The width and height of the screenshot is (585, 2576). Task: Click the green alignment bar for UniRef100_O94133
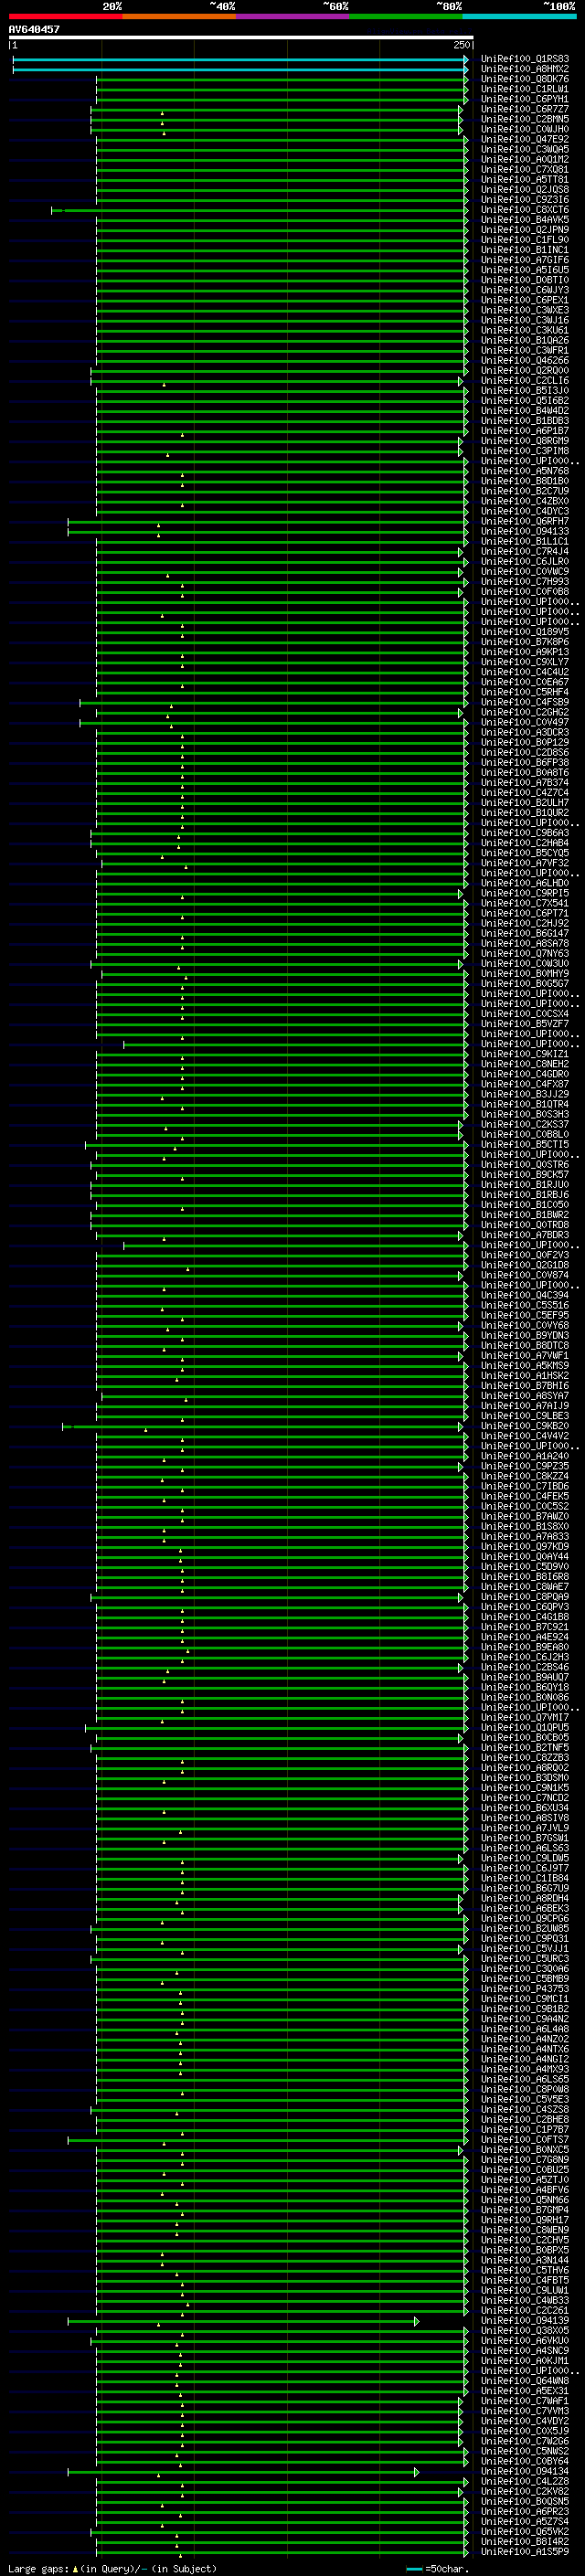click(268, 532)
